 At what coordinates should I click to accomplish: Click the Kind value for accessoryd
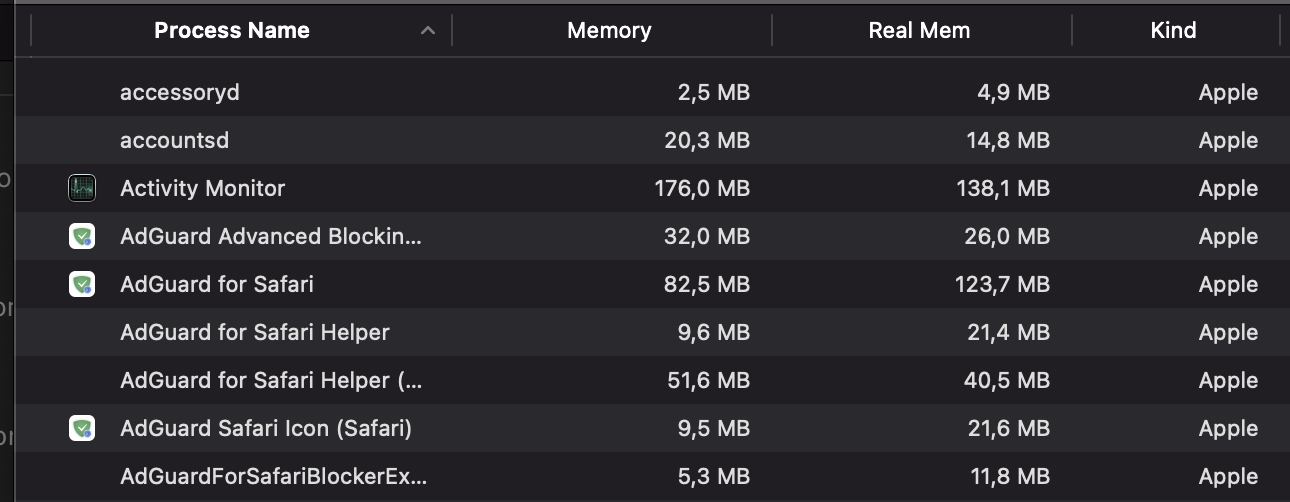click(1228, 93)
